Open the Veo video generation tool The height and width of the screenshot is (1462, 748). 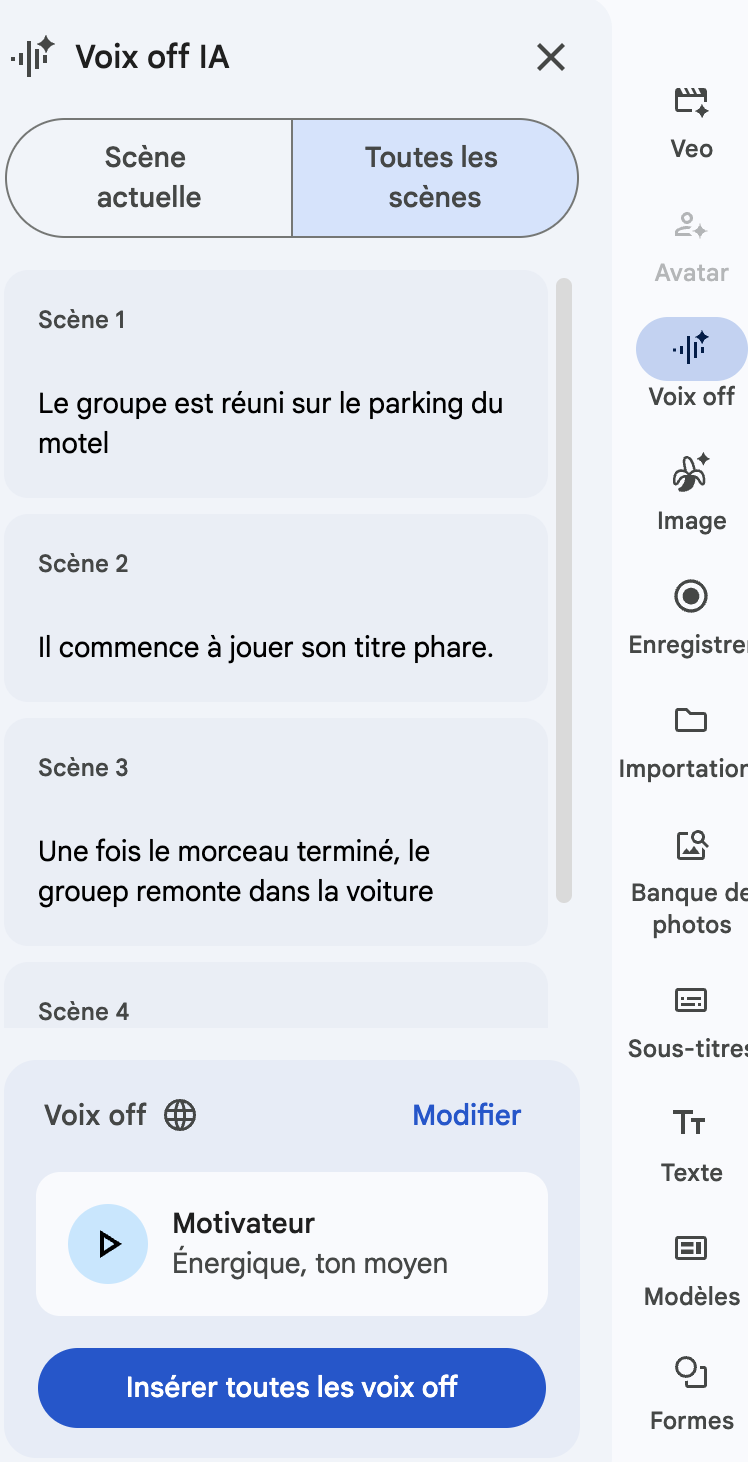[x=691, y=102]
